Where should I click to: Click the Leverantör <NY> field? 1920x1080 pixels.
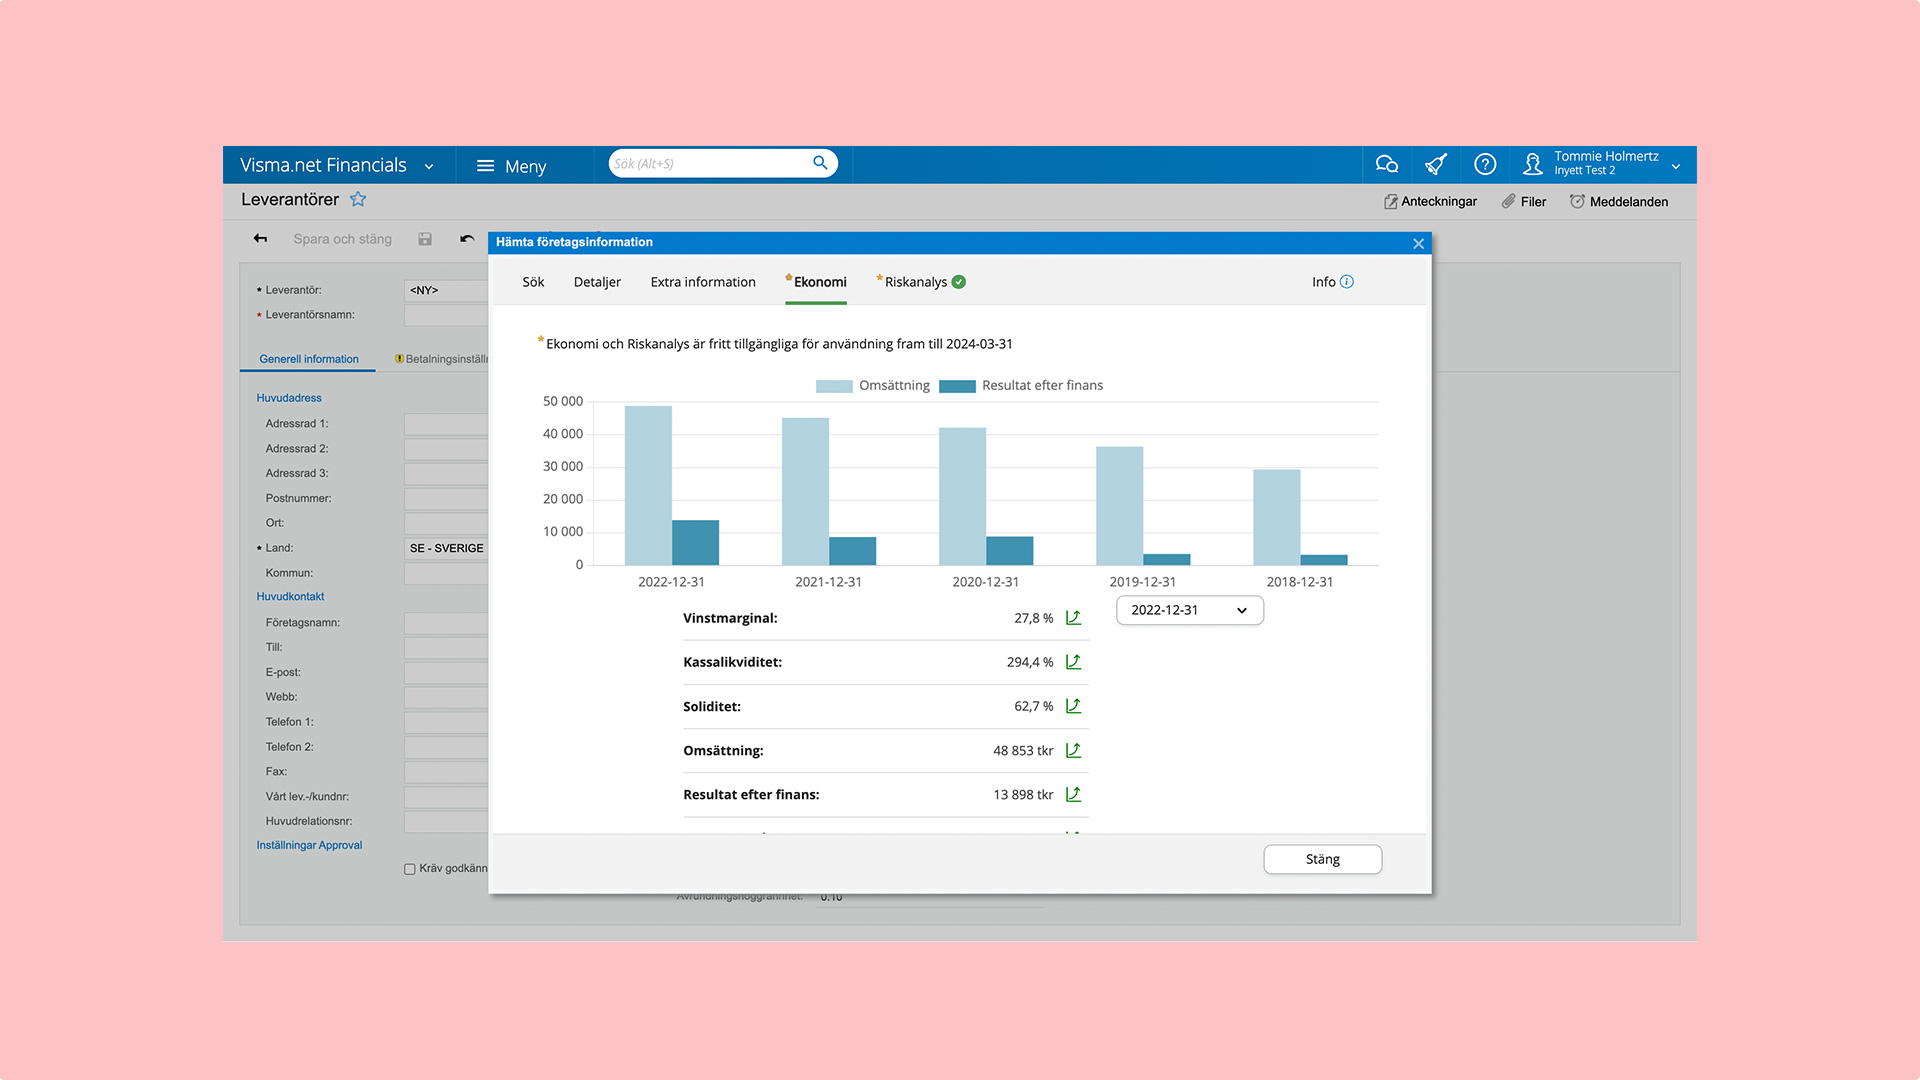point(446,290)
